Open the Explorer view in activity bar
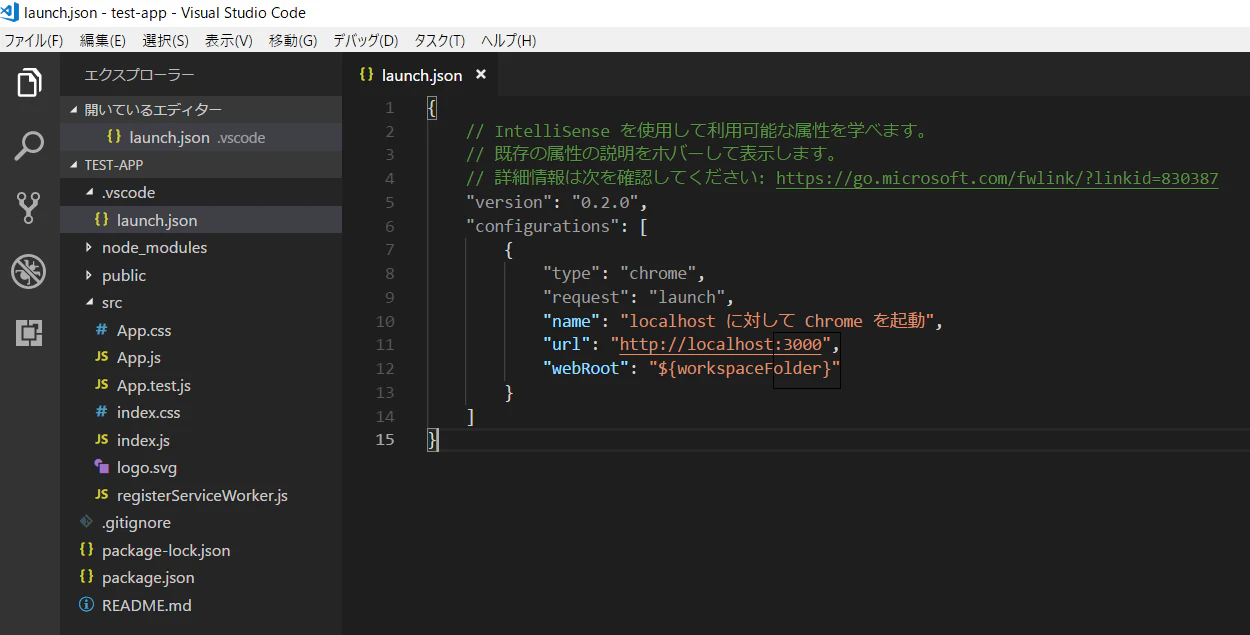 tap(29, 83)
